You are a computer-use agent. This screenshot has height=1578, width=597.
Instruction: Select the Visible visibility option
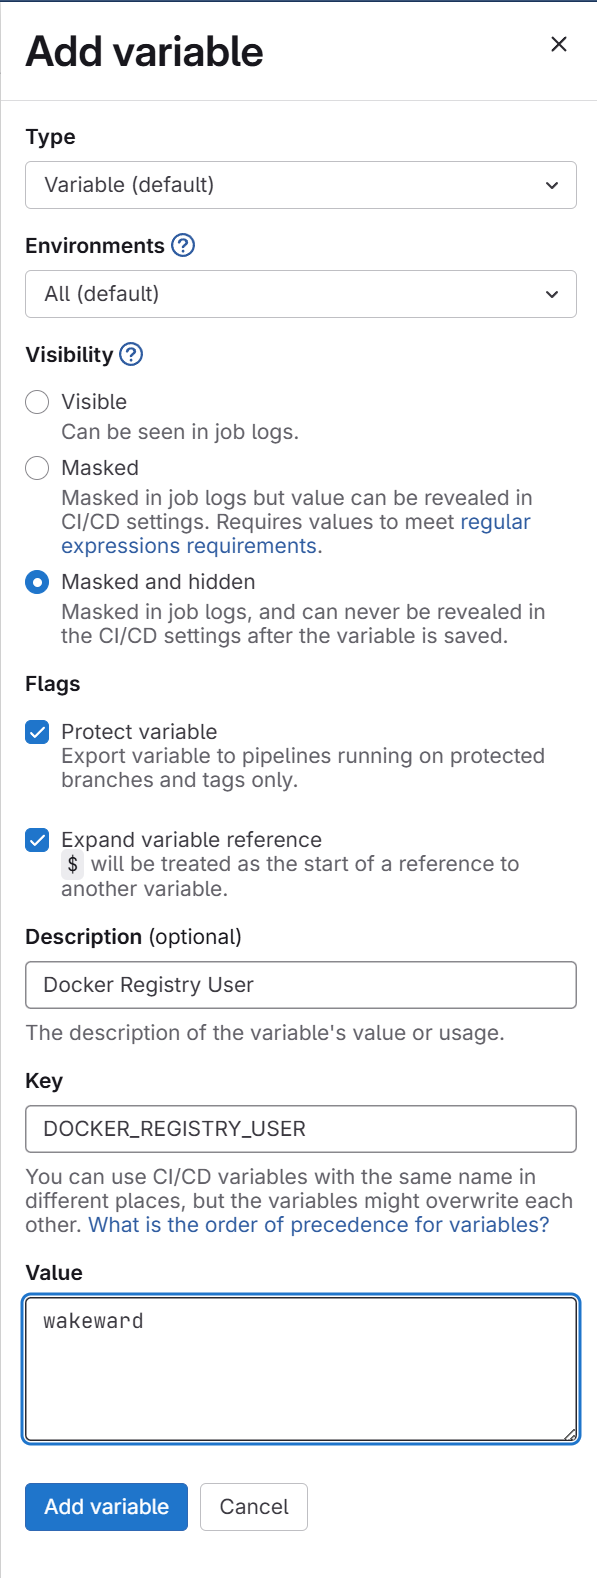[x=37, y=401]
